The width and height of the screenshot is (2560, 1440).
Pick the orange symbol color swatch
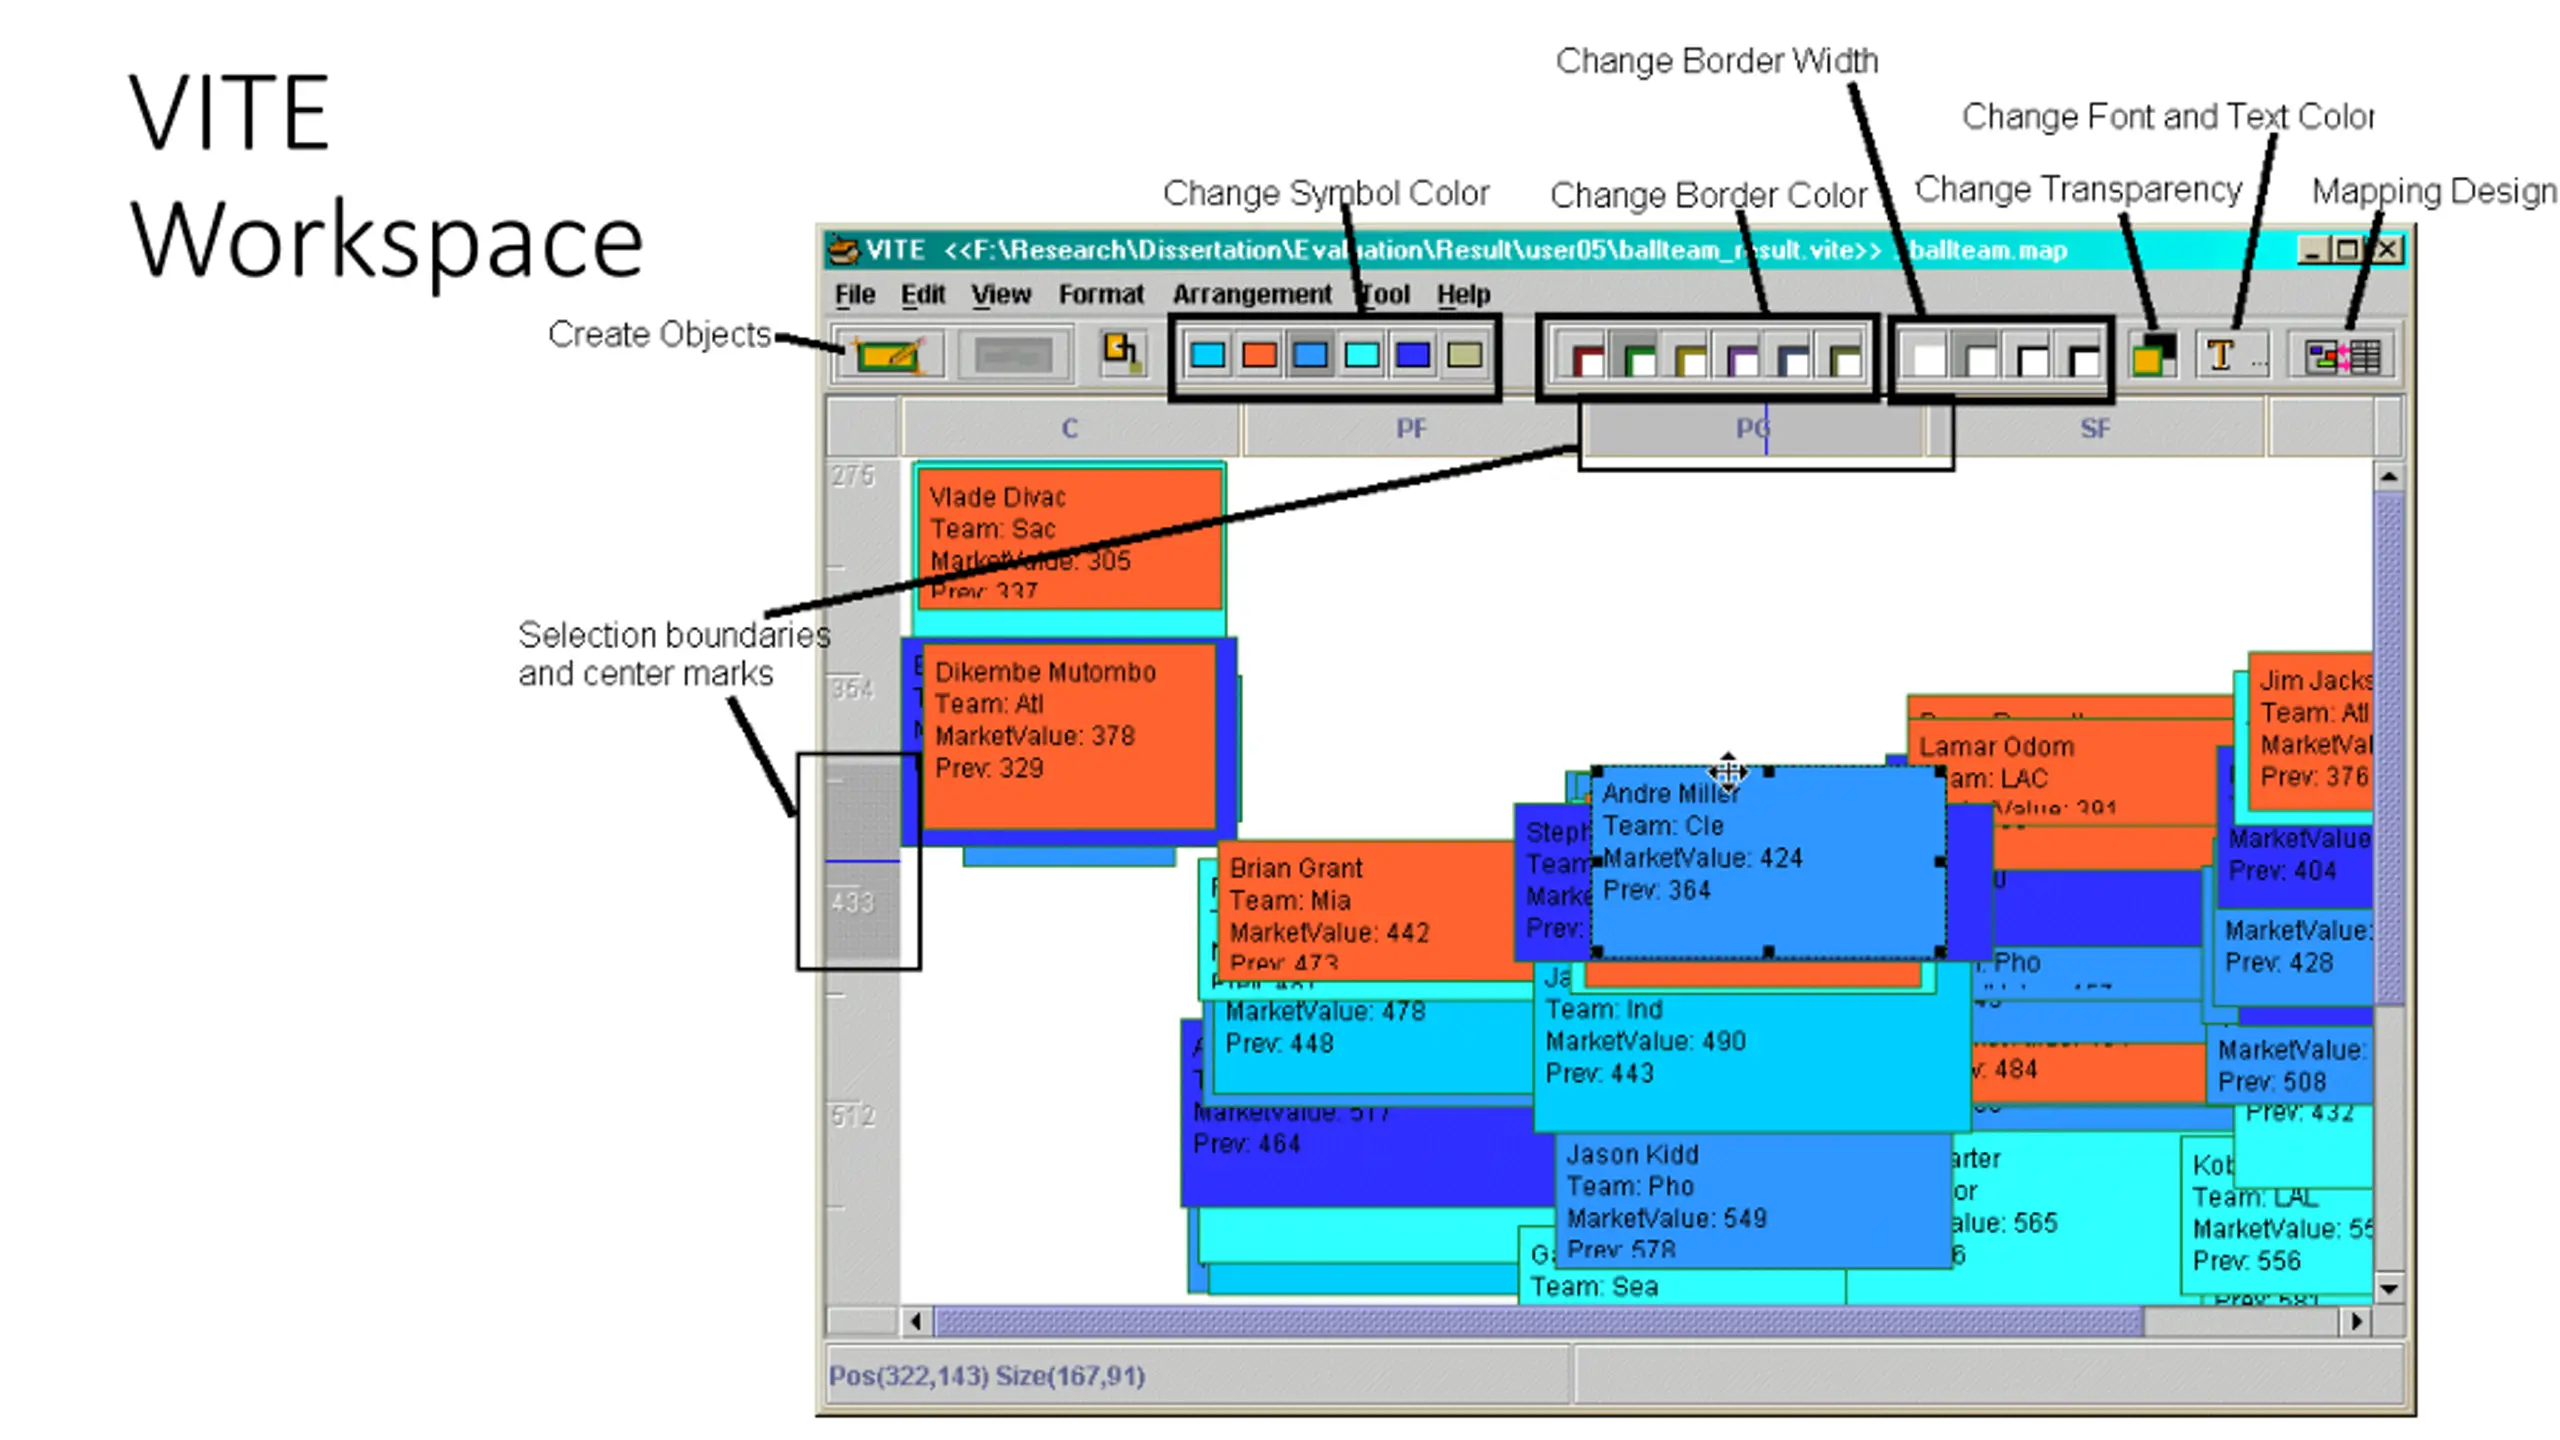[1258, 355]
